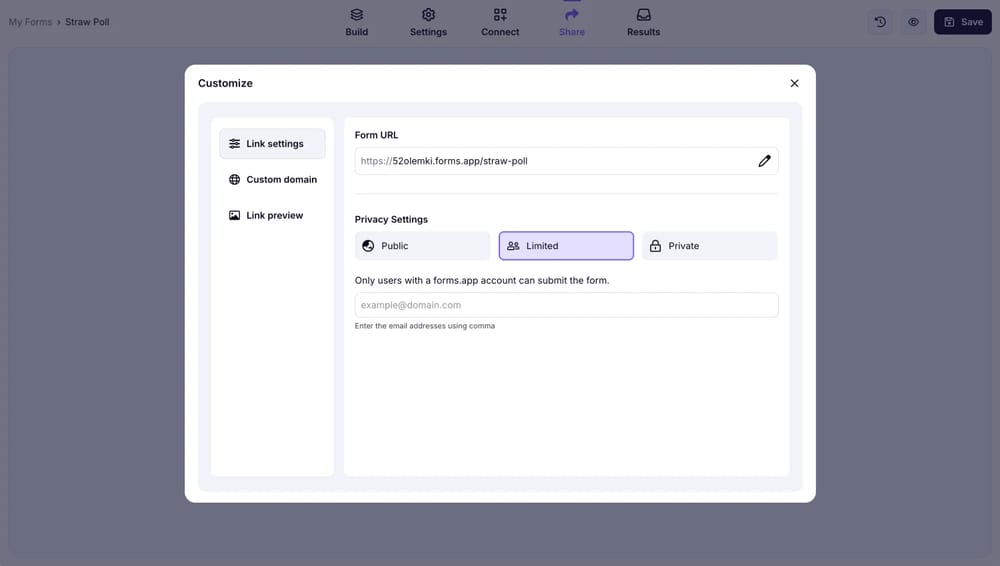1000x566 pixels.
Task: Go to My Forms breadcrumb
Action: coord(30,22)
